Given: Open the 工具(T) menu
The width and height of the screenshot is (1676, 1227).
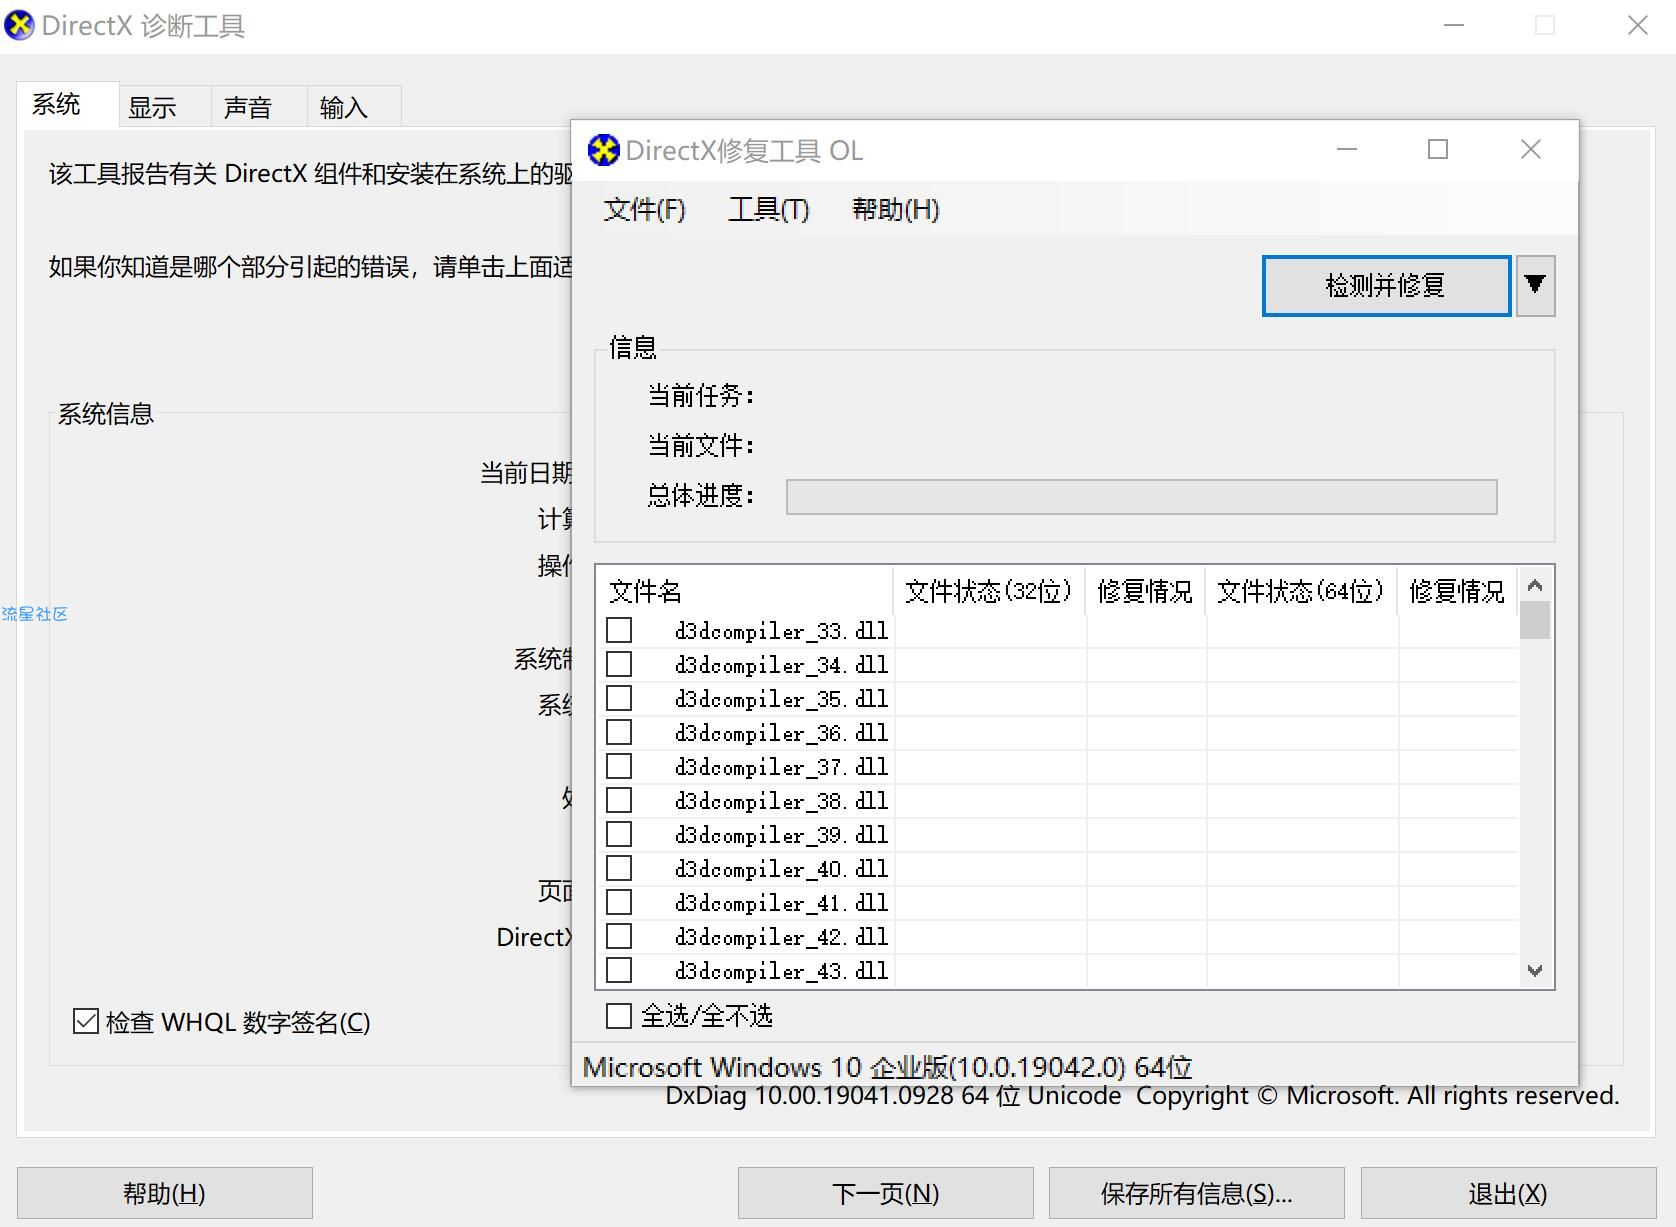Looking at the screenshot, I should [768, 209].
